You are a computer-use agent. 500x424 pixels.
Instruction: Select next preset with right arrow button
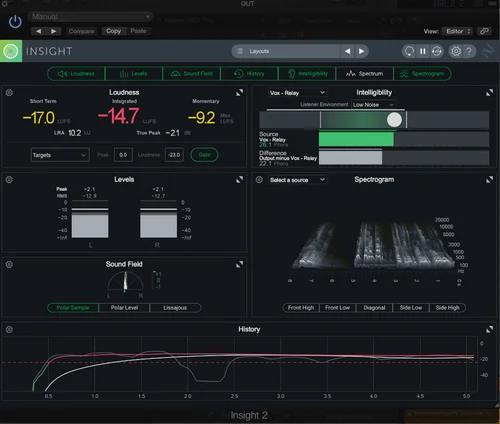coord(53,31)
